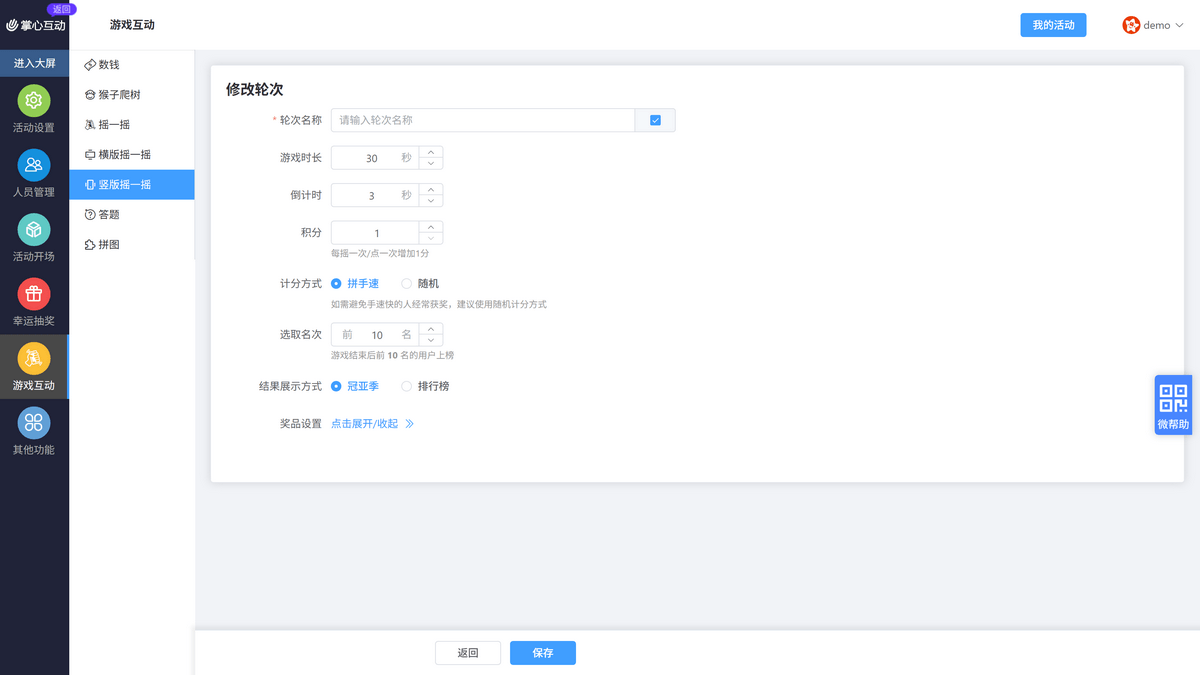
Task: Expand 奖品设置 via 点击展开/收起
Action: (364, 424)
